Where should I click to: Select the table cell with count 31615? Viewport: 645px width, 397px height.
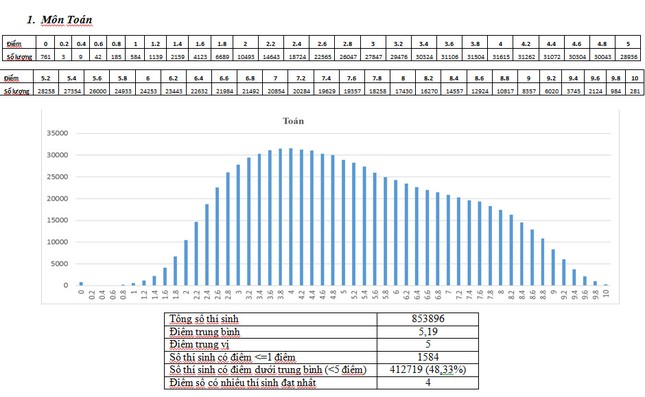(x=501, y=57)
